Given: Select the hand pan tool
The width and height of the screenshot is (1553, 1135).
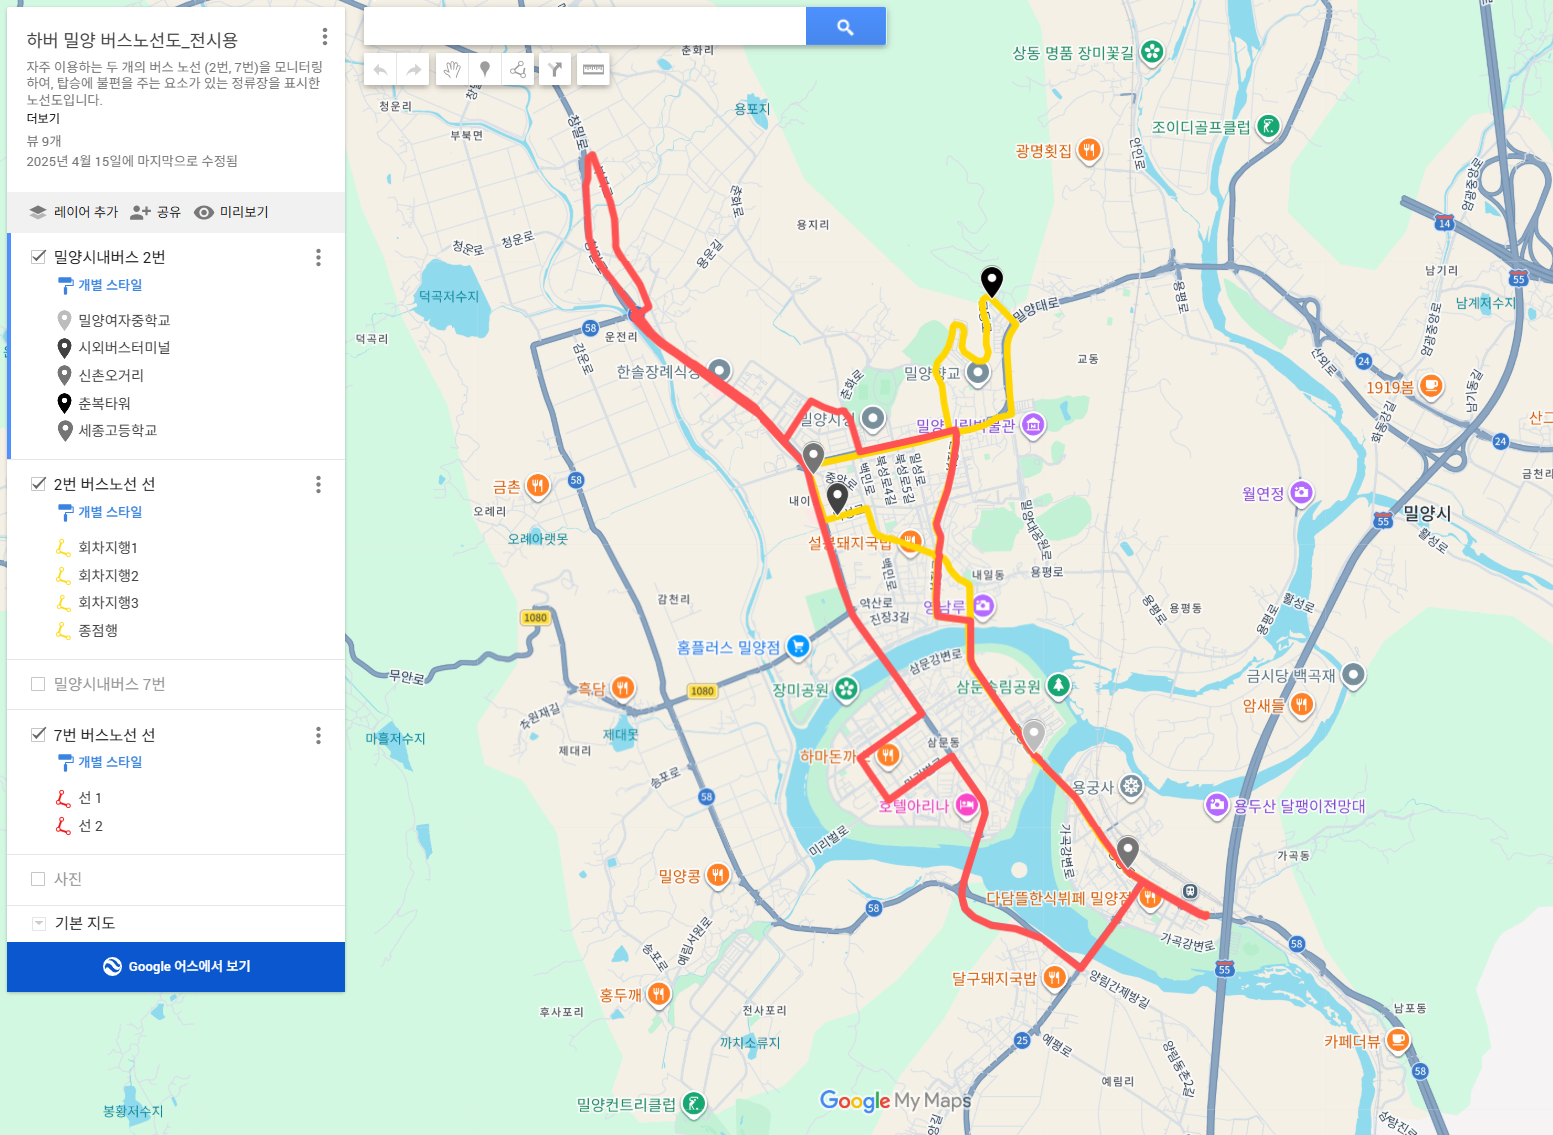Looking at the screenshot, I should [x=452, y=70].
